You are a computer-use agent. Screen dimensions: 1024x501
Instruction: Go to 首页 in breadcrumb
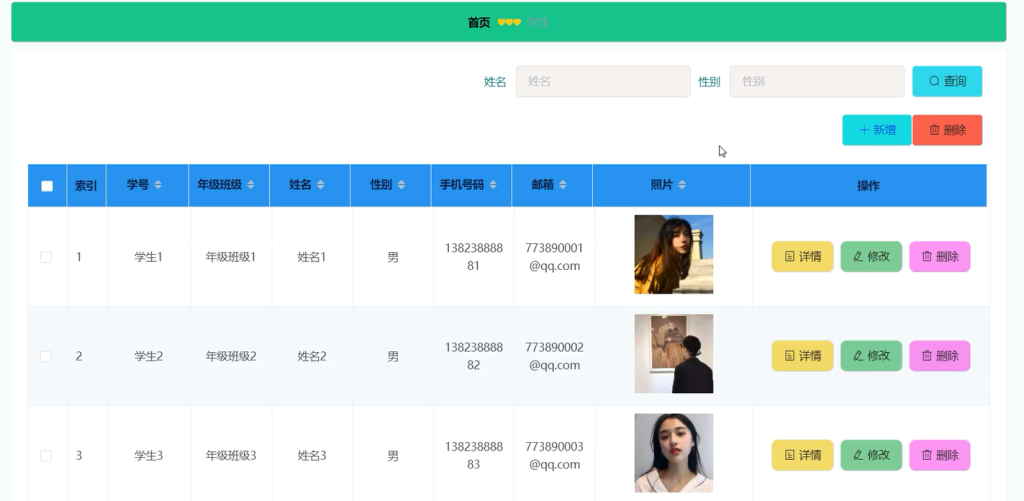click(479, 22)
